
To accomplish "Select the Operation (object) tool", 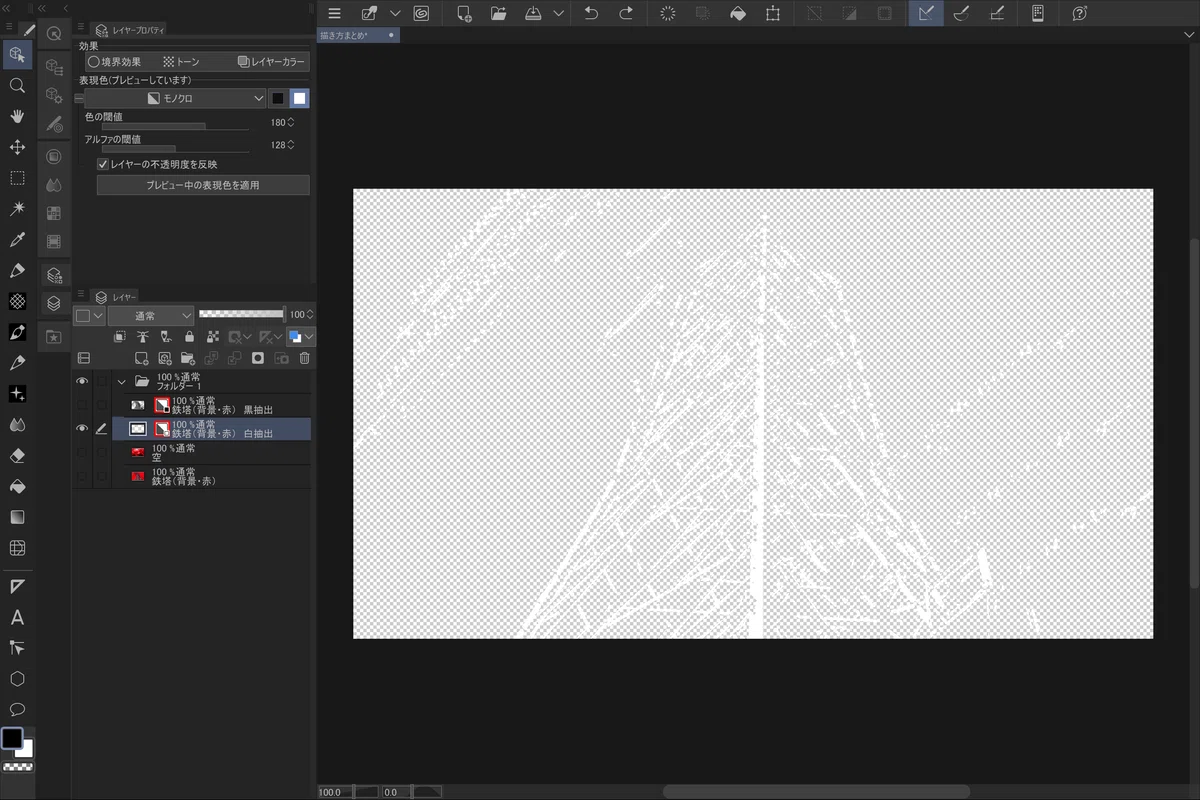I will pos(17,54).
